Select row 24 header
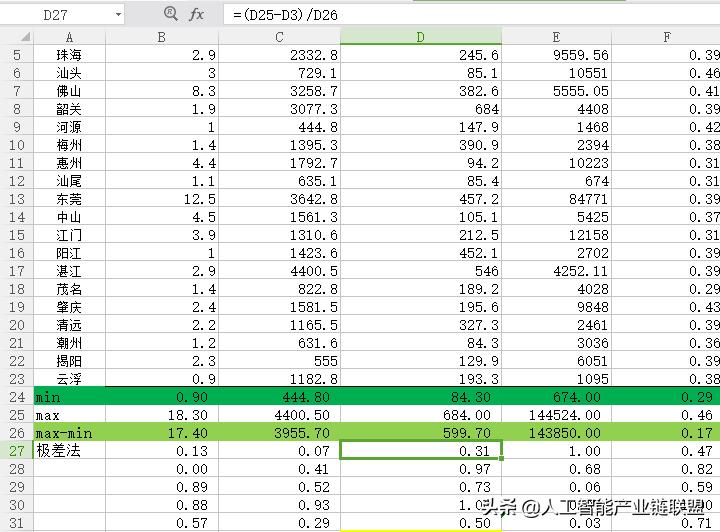 click(17, 397)
